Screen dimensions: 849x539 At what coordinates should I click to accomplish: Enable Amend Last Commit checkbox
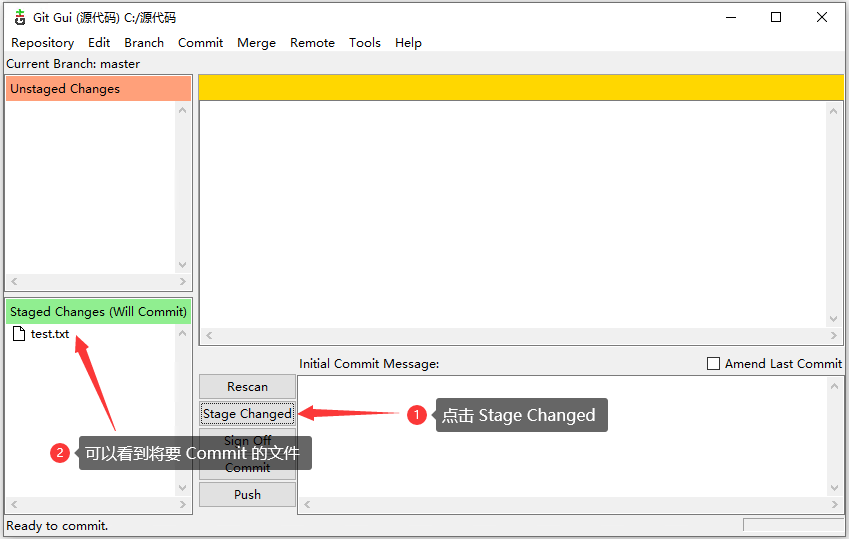point(714,363)
